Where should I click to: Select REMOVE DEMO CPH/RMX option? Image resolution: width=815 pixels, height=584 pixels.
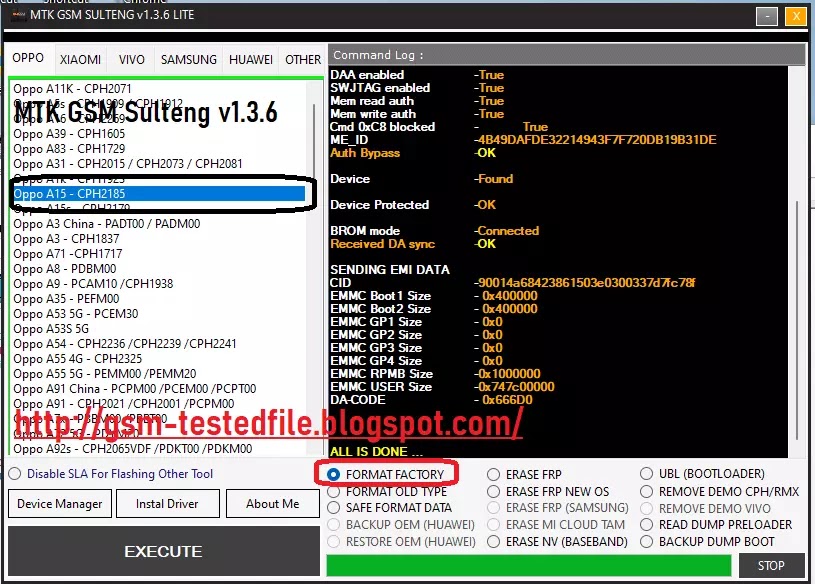(719, 492)
